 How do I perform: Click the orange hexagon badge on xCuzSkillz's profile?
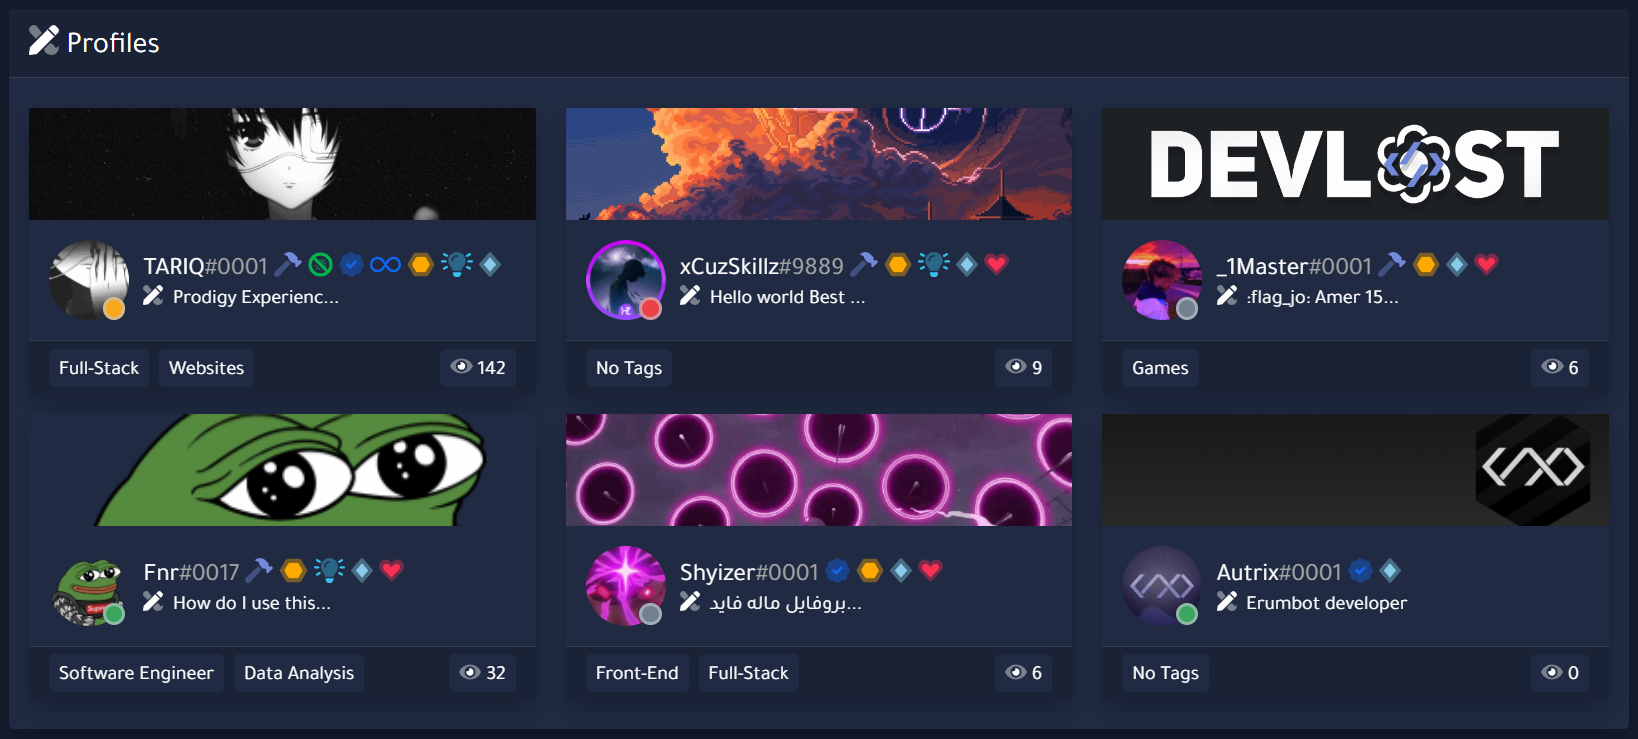[x=898, y=265]
